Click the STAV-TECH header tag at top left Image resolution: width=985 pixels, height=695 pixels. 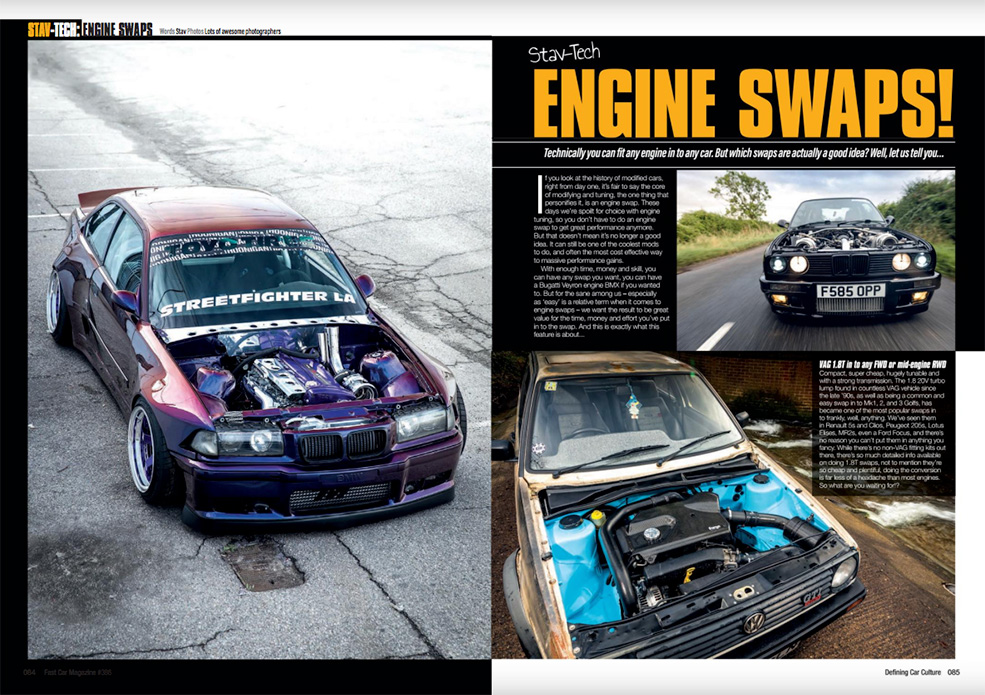pos(90,29)
